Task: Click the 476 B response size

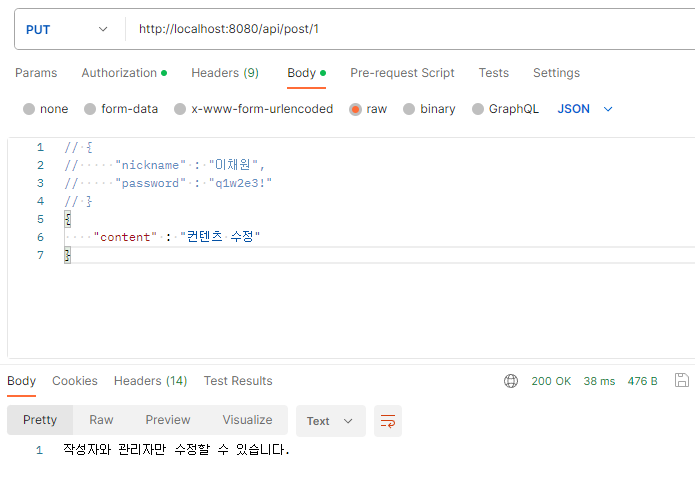Action: tap(642, 381)
